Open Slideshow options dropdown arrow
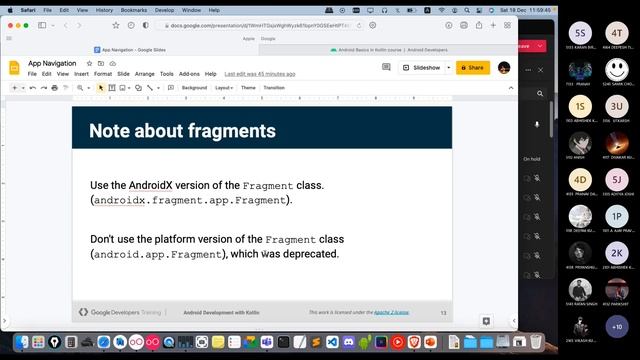The image size is (640, 360). click(449, 68)
